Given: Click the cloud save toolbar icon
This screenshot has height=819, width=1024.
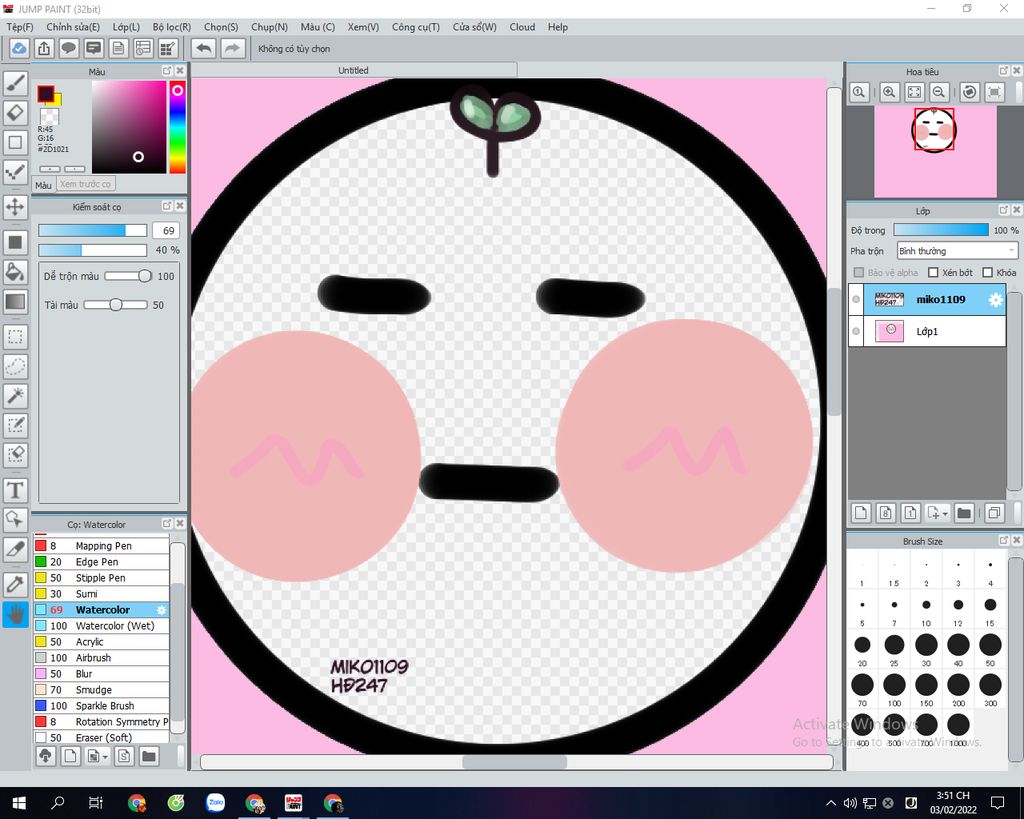Looking at the screenshot, I should tap(19, 48).
